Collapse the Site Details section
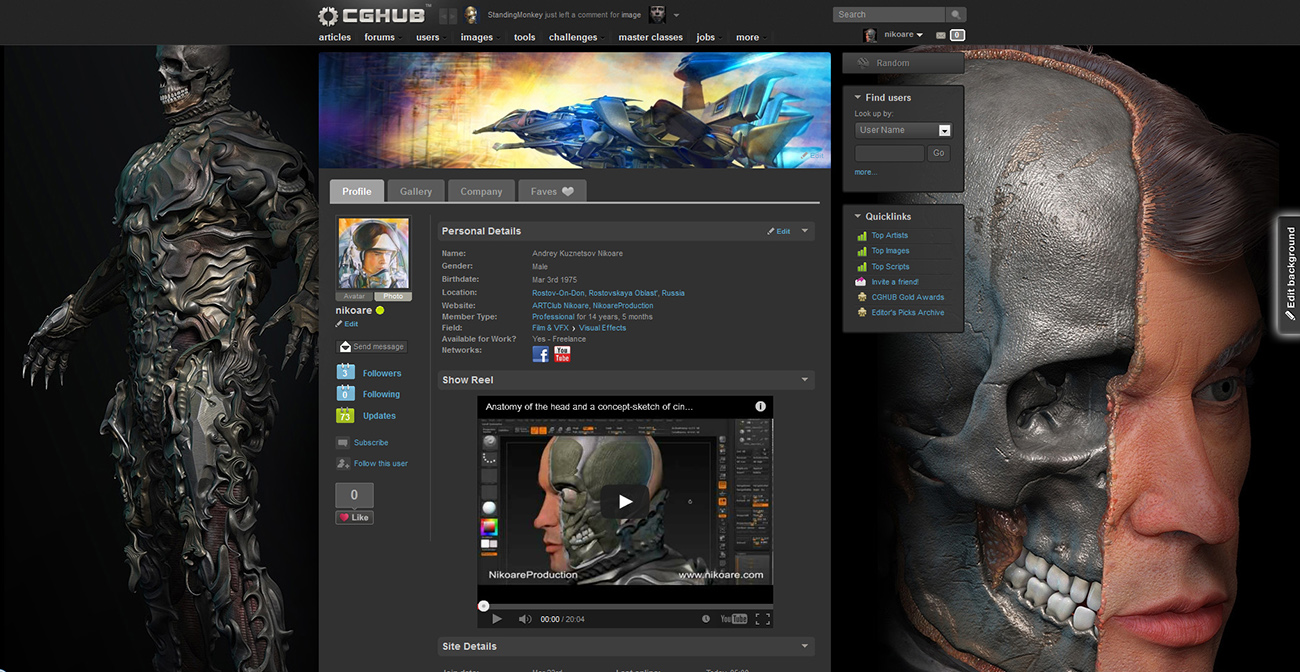Viewport: 1300px width, 672px height. click(805, 646)
